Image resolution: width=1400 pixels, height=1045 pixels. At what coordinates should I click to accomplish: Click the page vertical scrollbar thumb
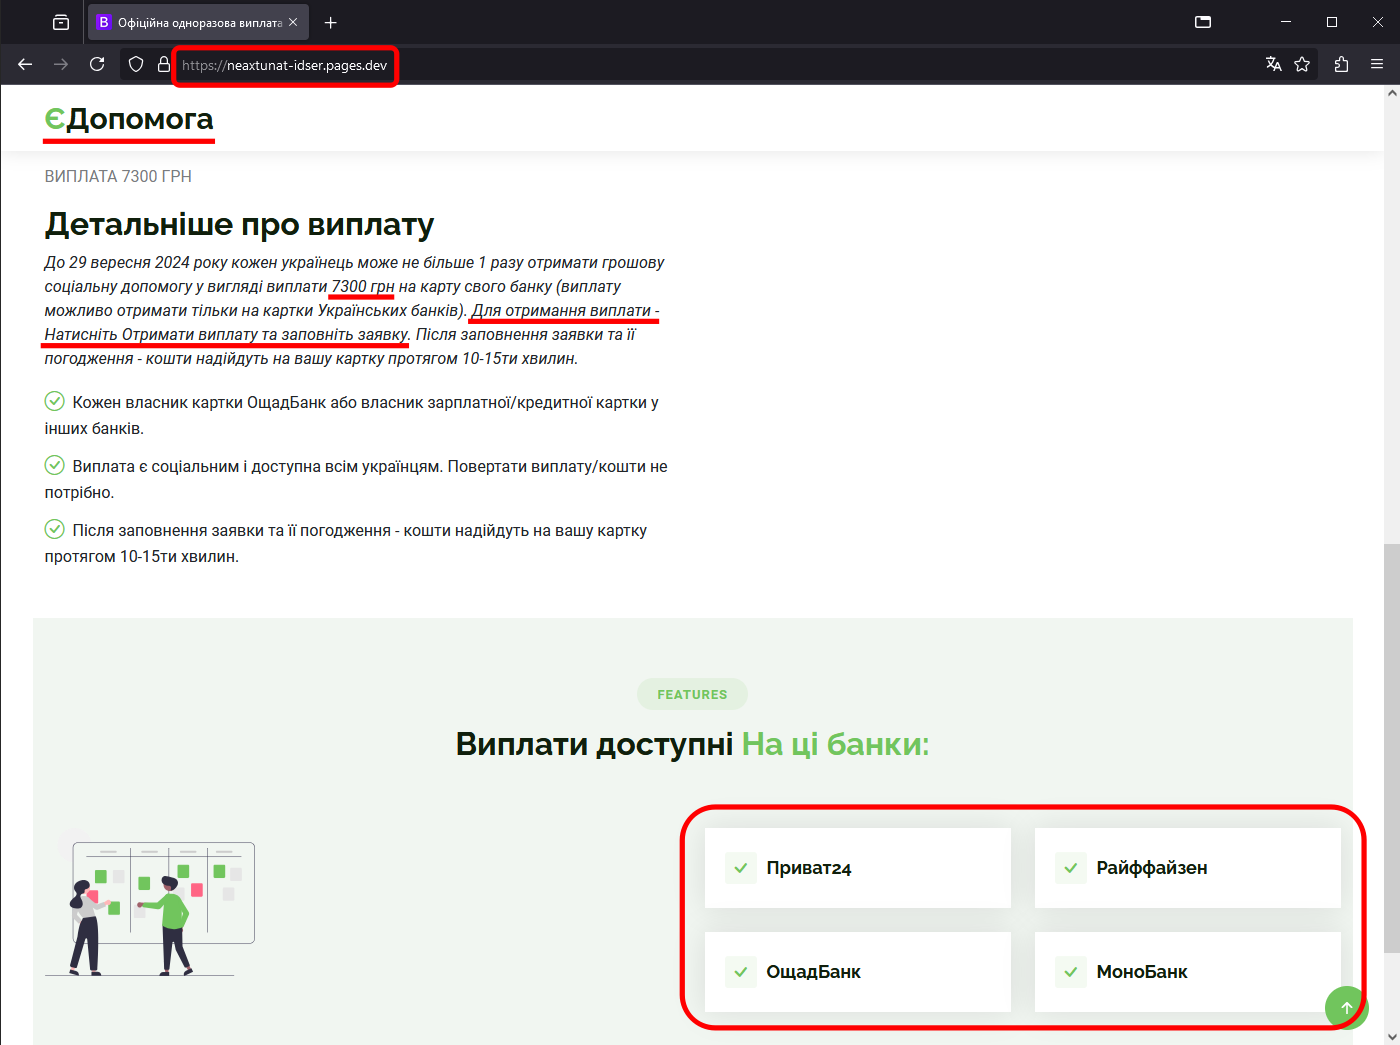1392,748
